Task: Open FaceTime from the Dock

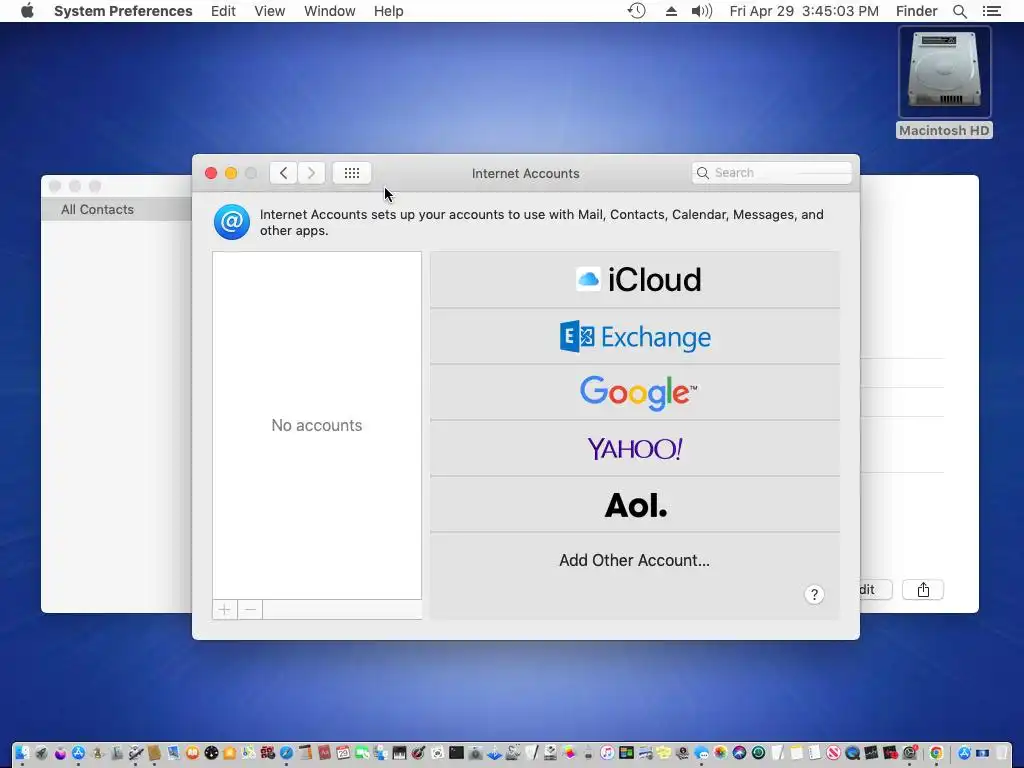Action: (362, 753)
